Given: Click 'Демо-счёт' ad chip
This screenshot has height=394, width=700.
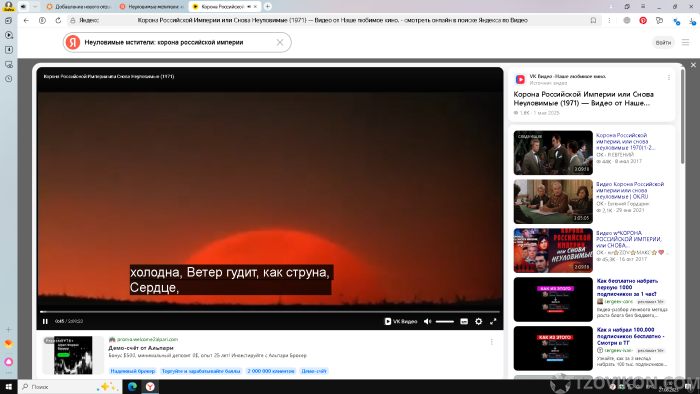Looking at the screenshot, I should click(314, 371).
